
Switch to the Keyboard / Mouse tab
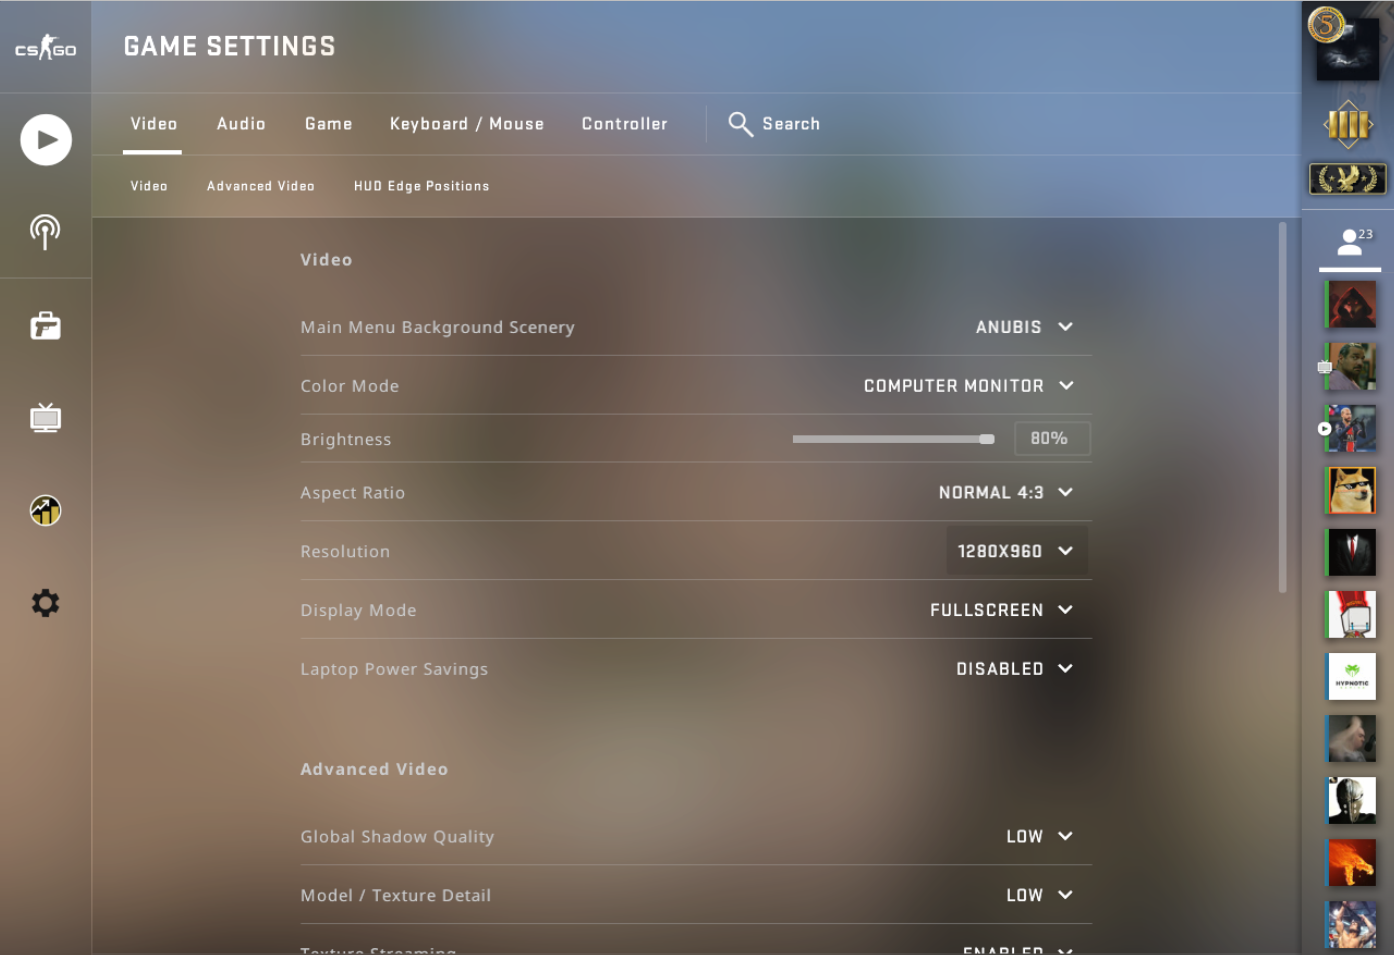(x=467, y=124)
